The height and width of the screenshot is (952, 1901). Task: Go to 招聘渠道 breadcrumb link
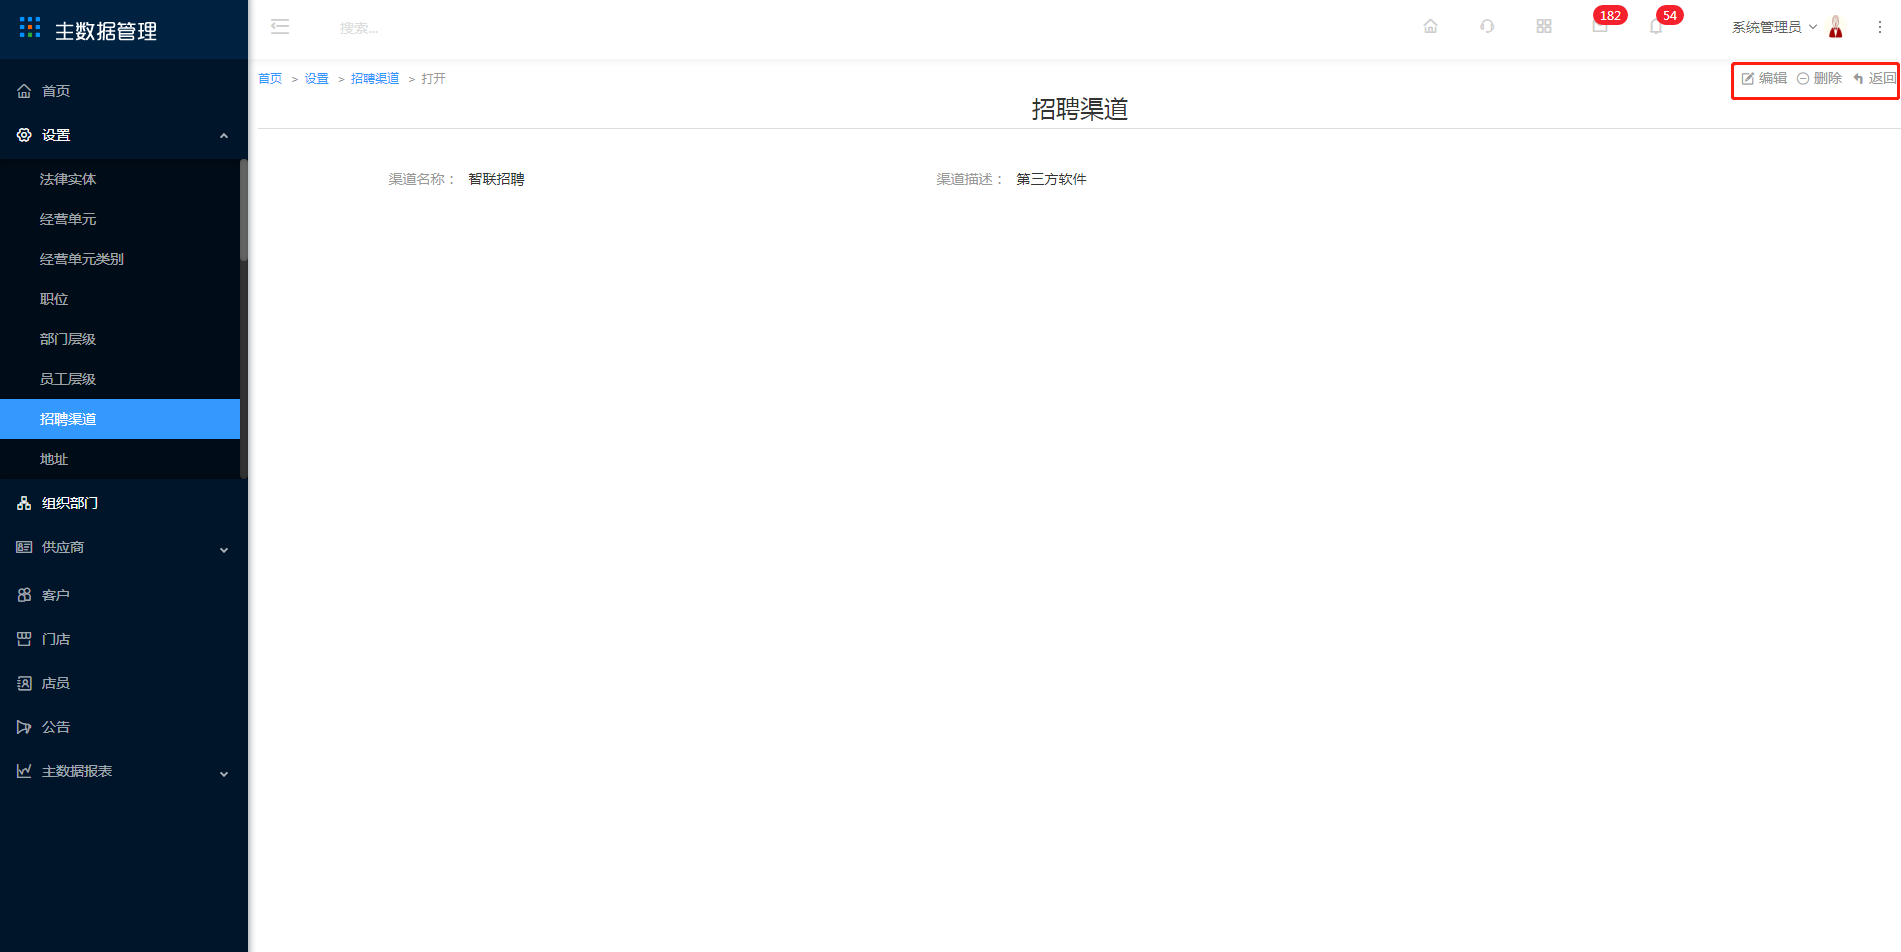coord(375,79)
